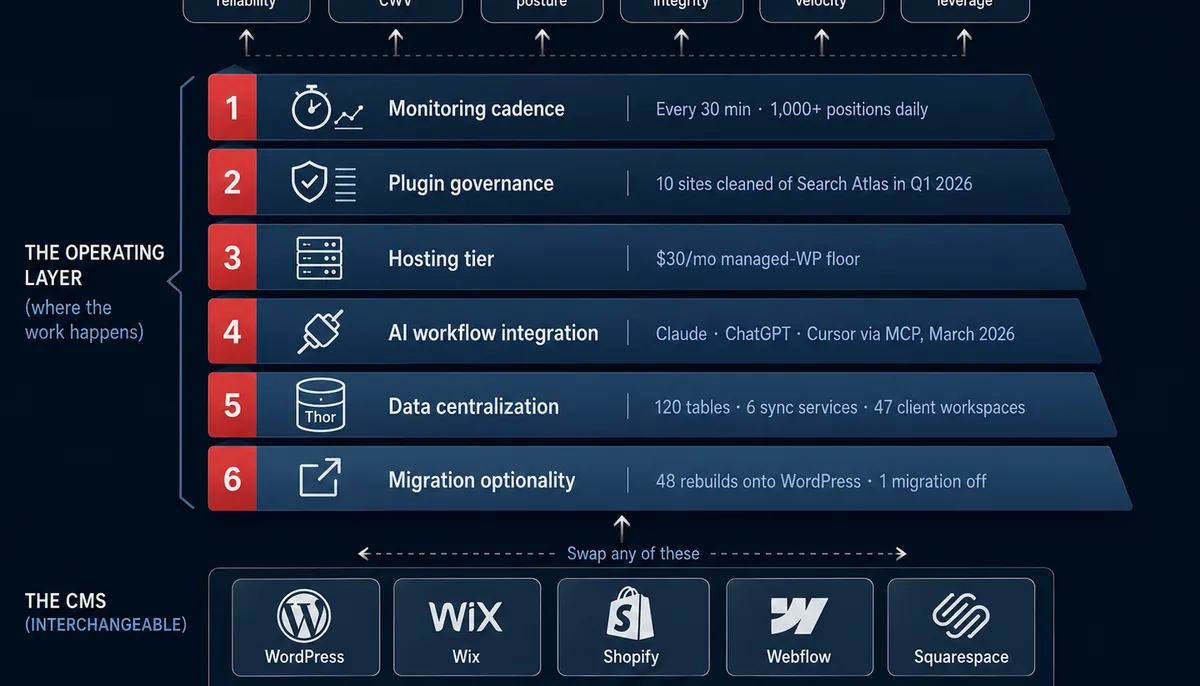Select the Hosting tier label
This screenshot has width=1200, height=686.
(441, 259)
